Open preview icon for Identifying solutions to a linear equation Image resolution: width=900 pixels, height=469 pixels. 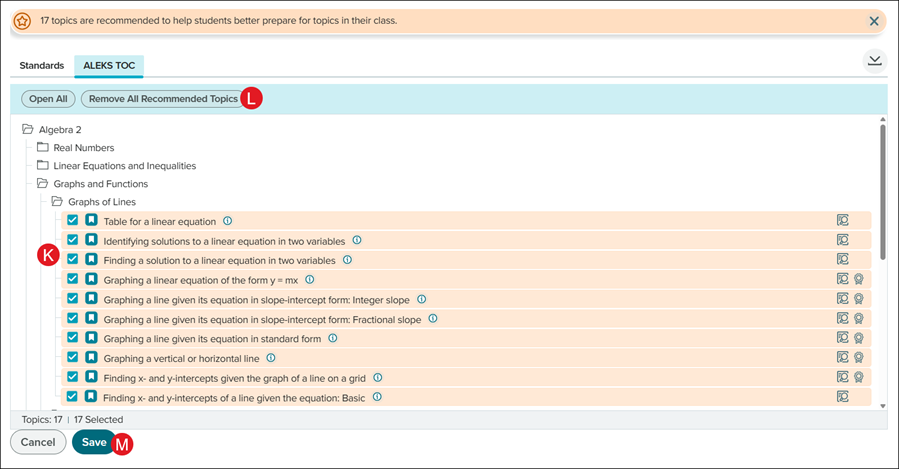click(x=842, y=240)
